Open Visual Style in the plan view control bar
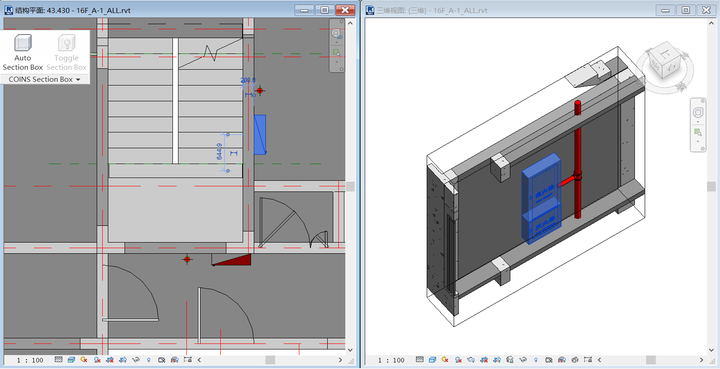This screenshot has width=720, height=369. point(71,360)
